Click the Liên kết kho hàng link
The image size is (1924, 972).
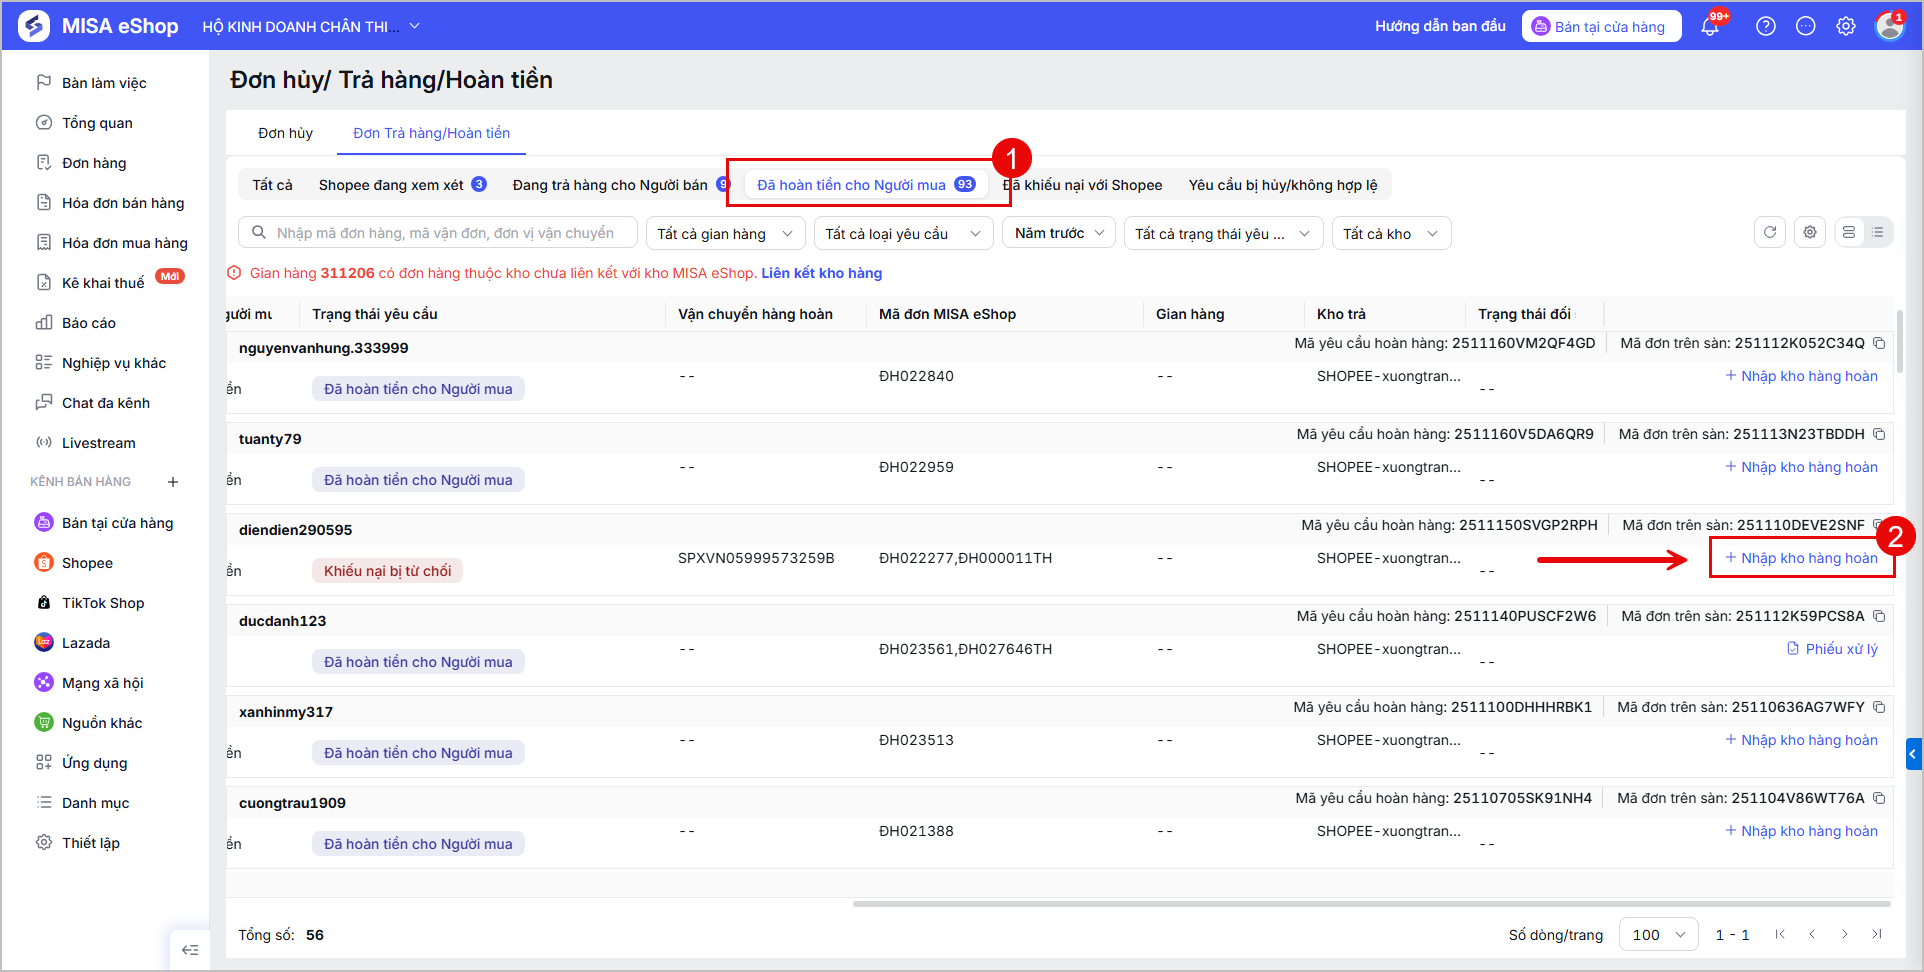(x=822, y=273)
